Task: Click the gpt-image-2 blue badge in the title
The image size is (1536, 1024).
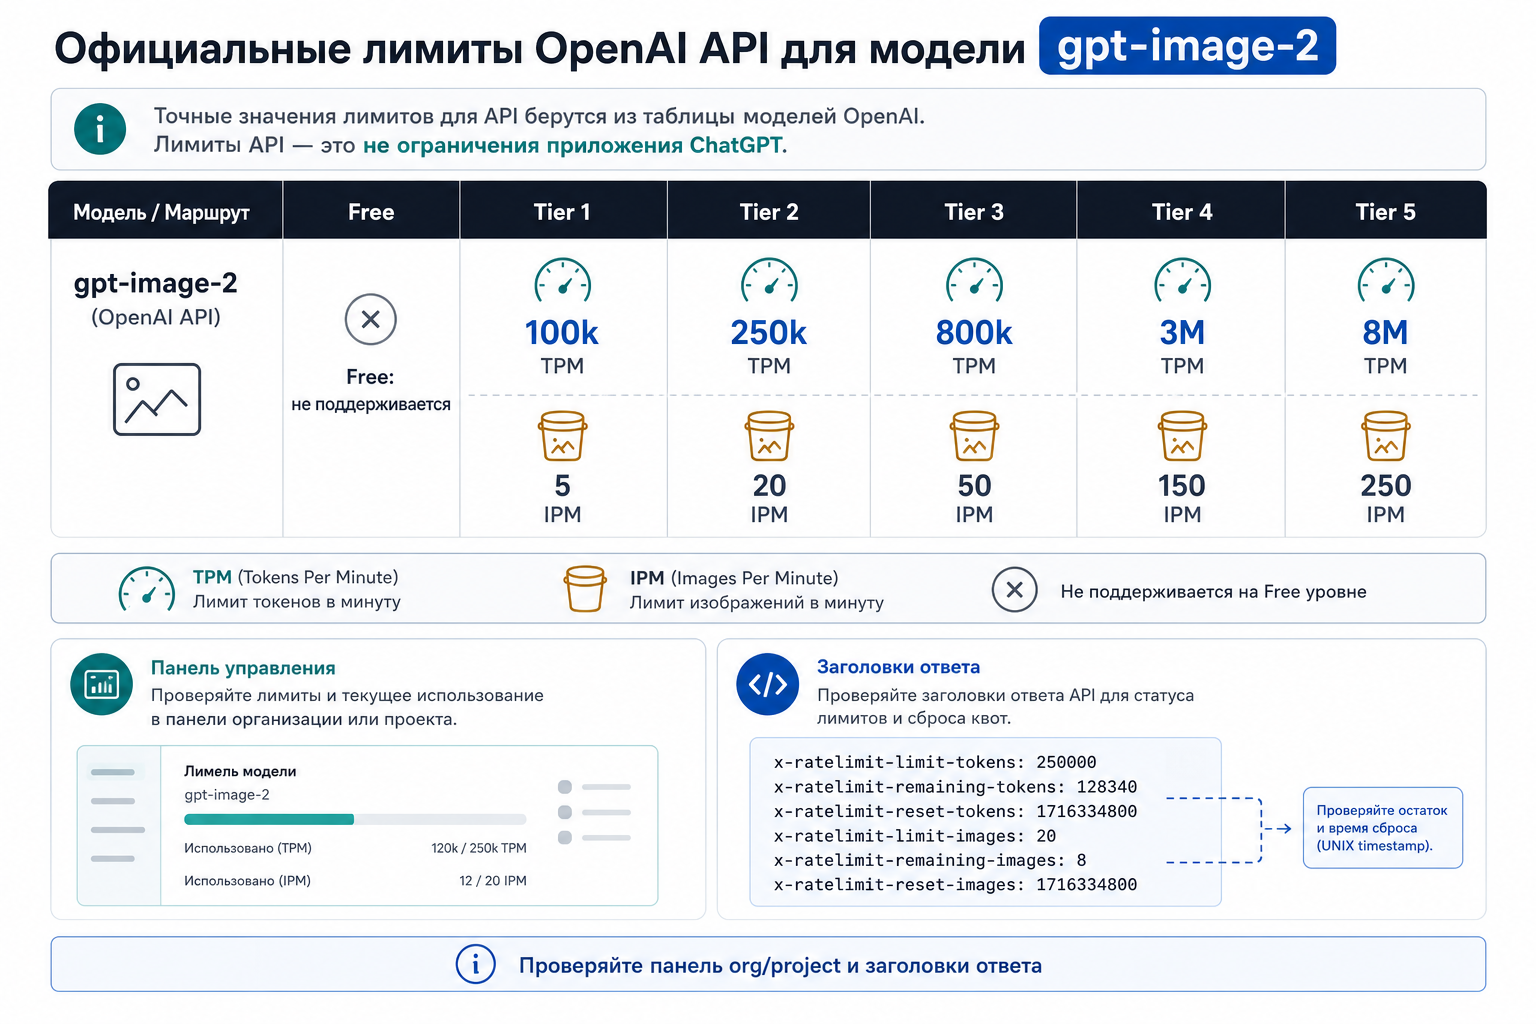Action: 1187,46
